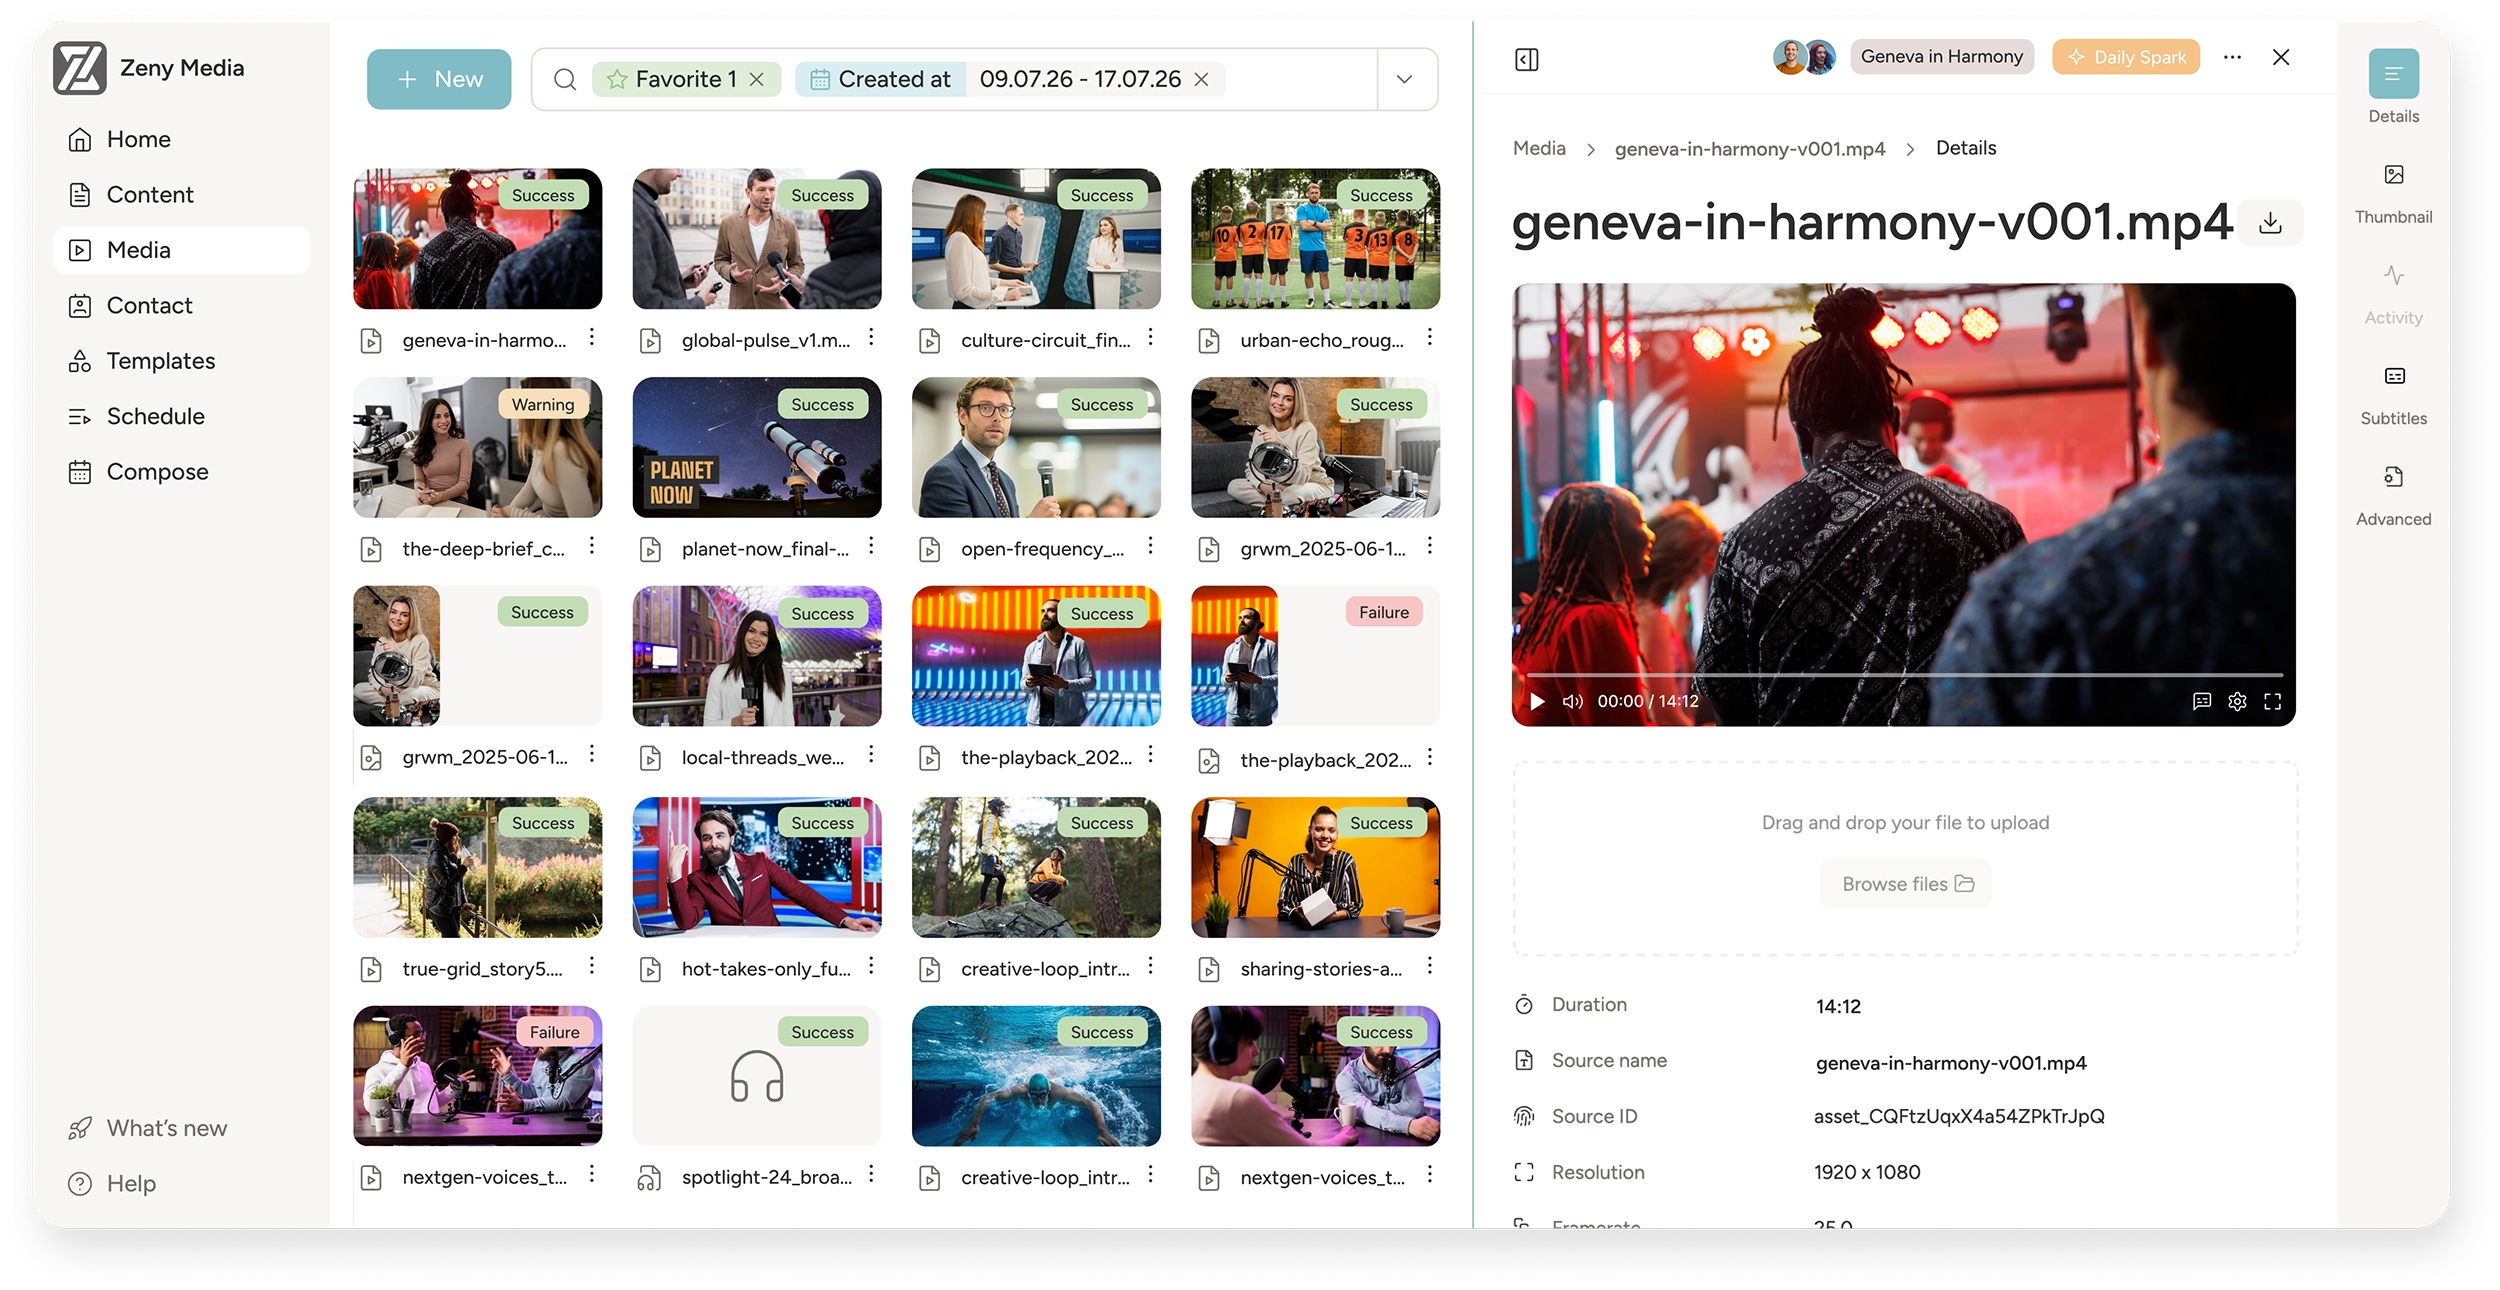Image resolution: width=2500 pixels, height=1290 pixels.
Task: Switch to the Advanced tab
Action: pos(2394,497)
